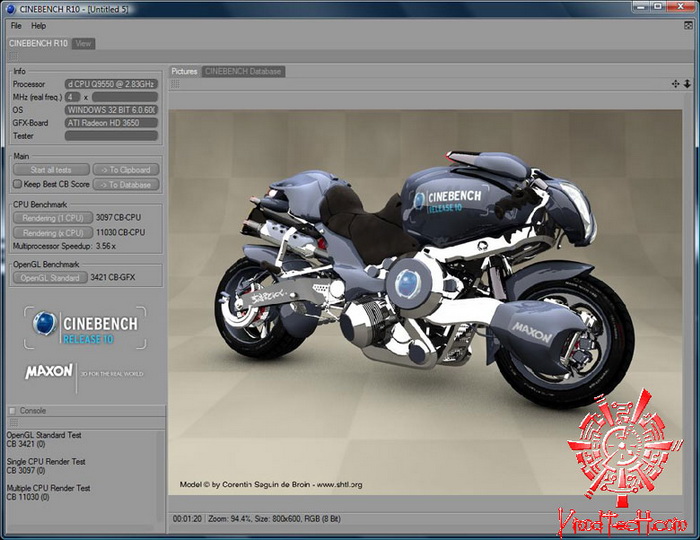Click the Start all tests button
This screenshot has height=540, width=700.
(51, 170)
